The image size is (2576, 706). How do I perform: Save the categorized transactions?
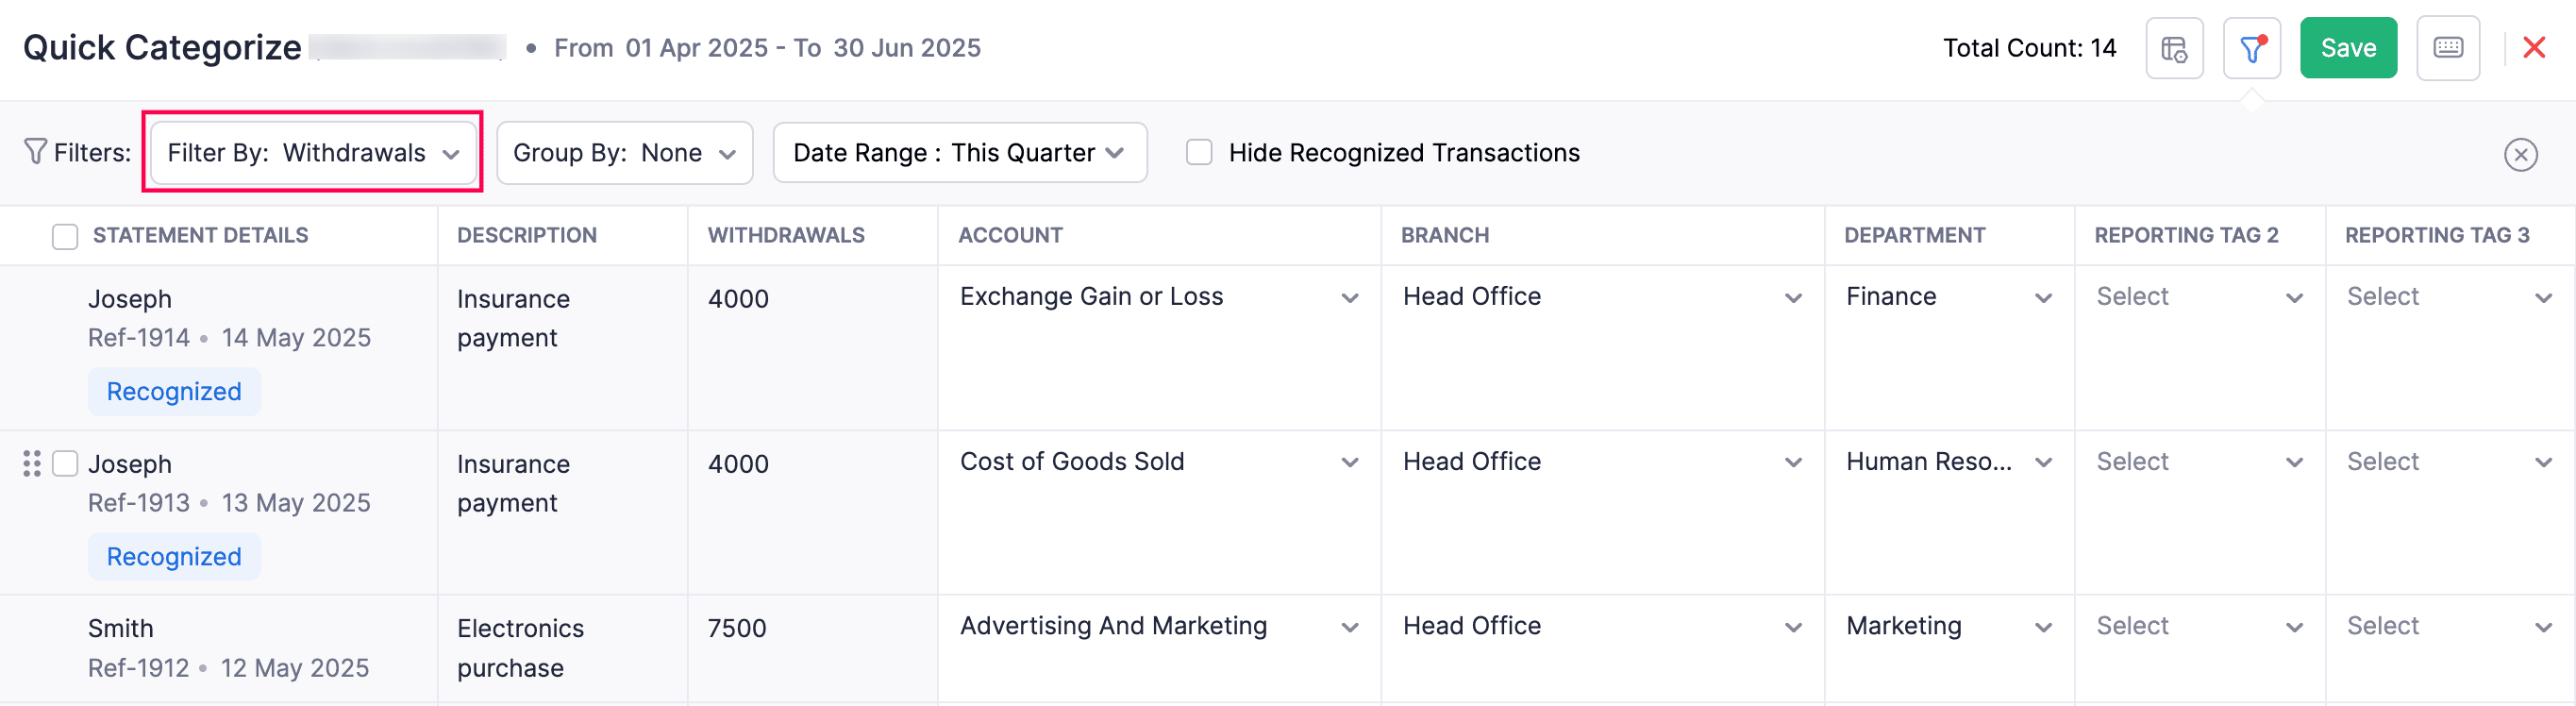[2348, 47]
